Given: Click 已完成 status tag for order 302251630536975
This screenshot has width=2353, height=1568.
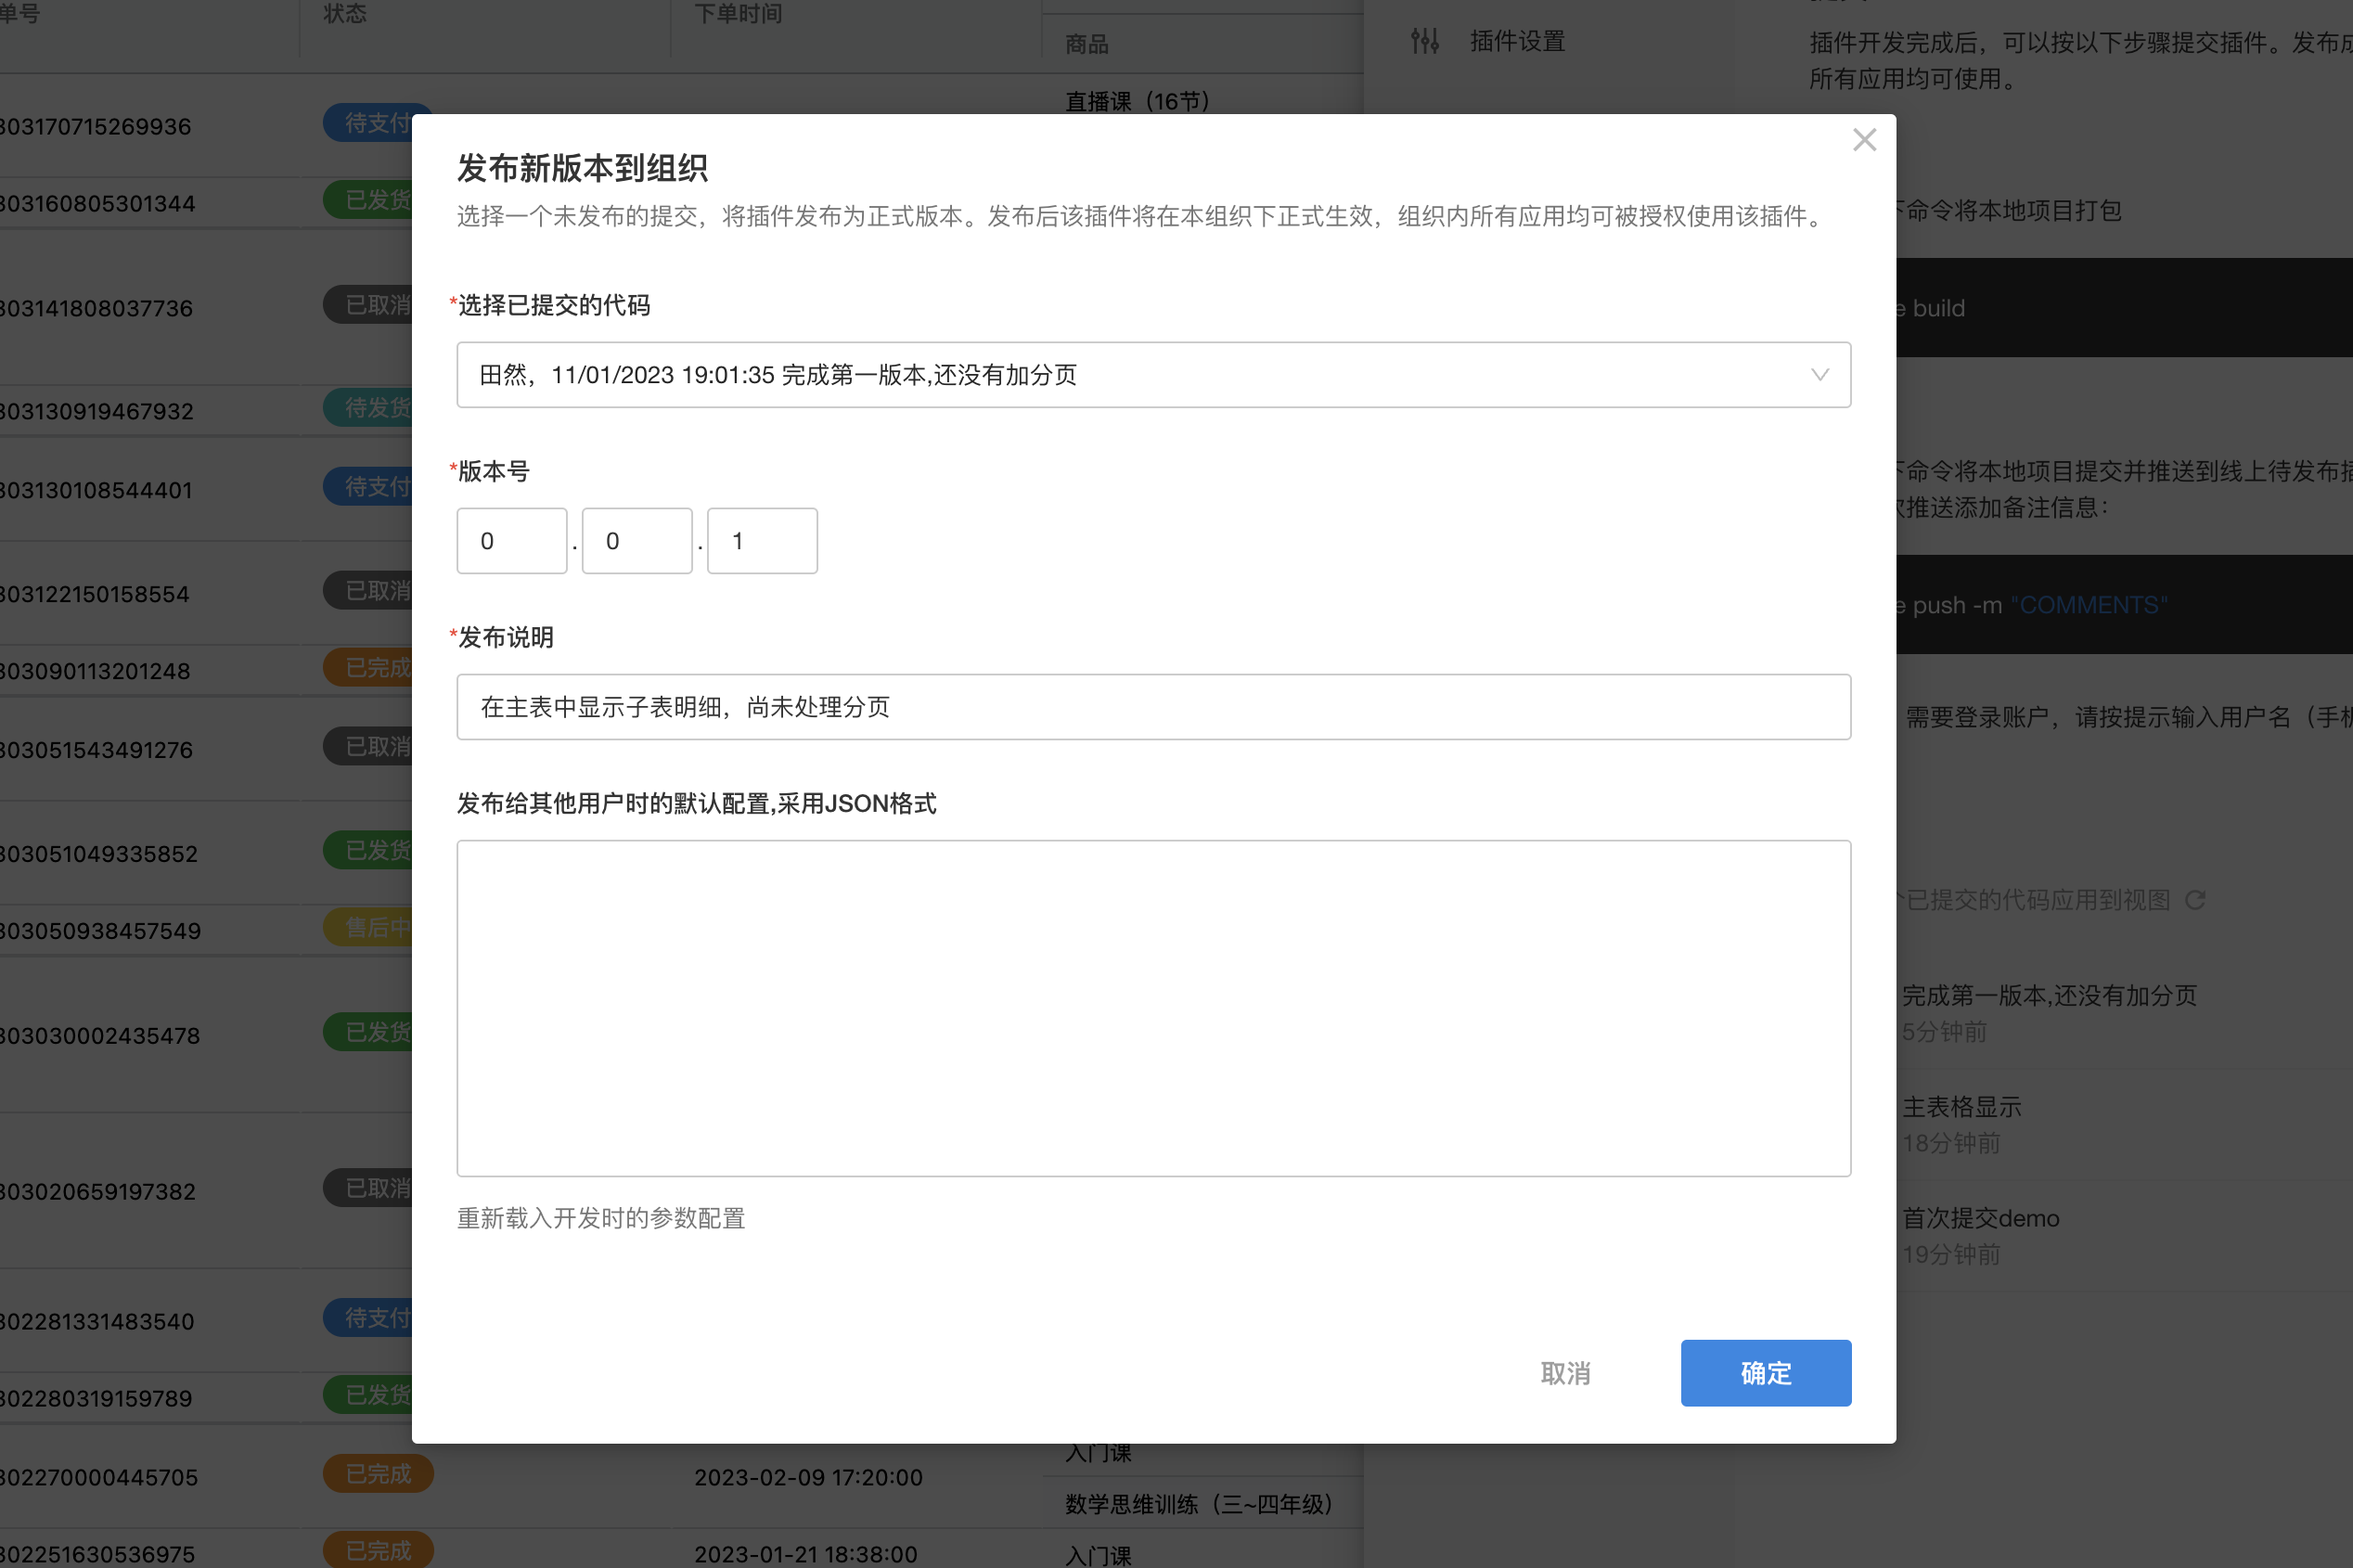Looking at the screenshot, I should [x=378, y=1550].
